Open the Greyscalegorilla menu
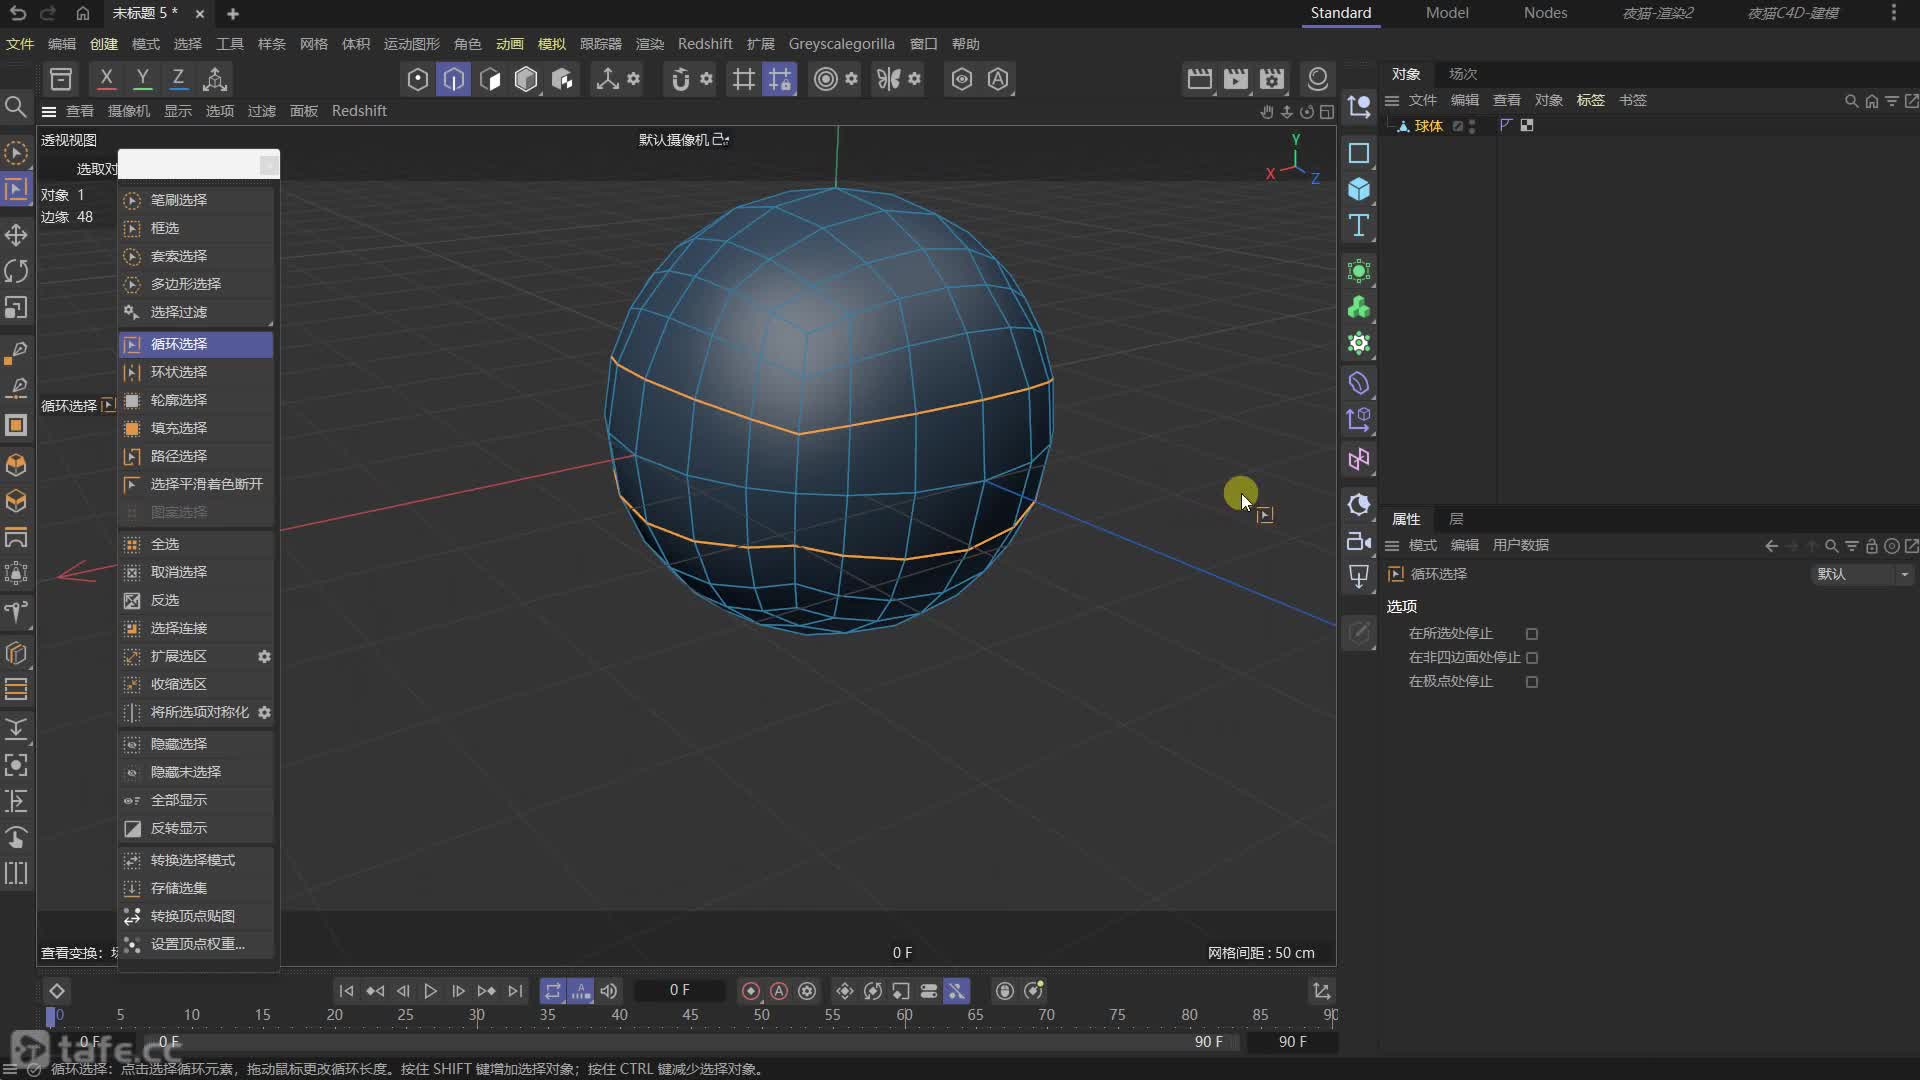 tap(841, 44)
